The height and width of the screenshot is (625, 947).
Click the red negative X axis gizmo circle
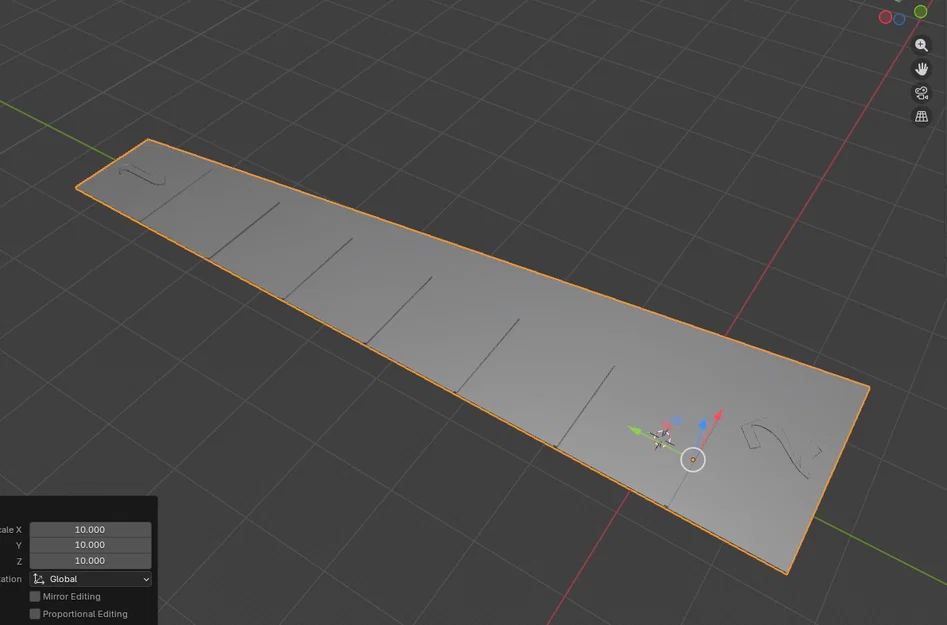(885, 17)
